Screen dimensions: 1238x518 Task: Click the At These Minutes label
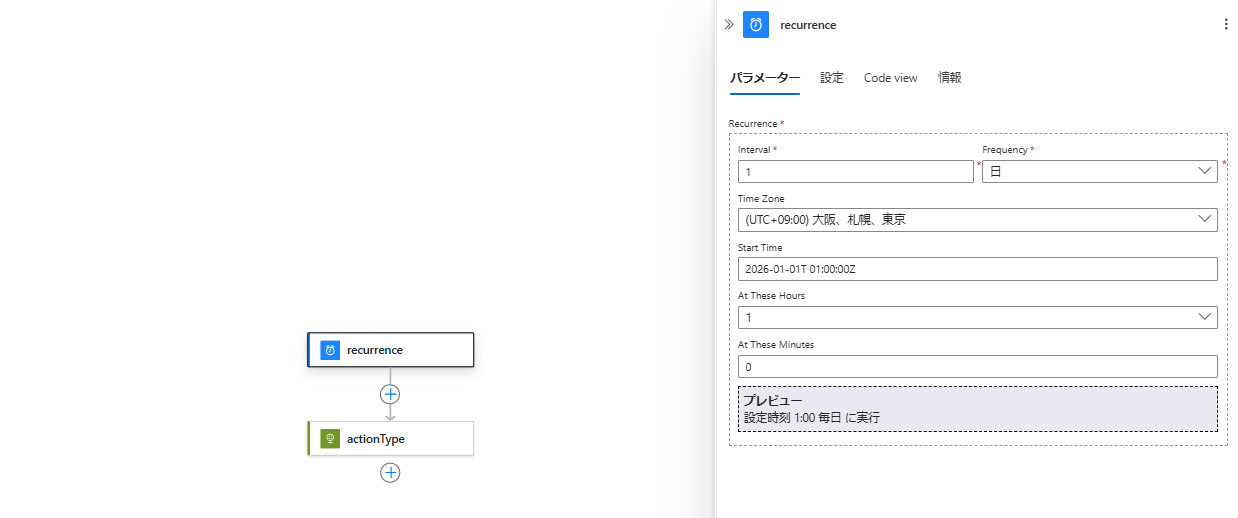776,344
